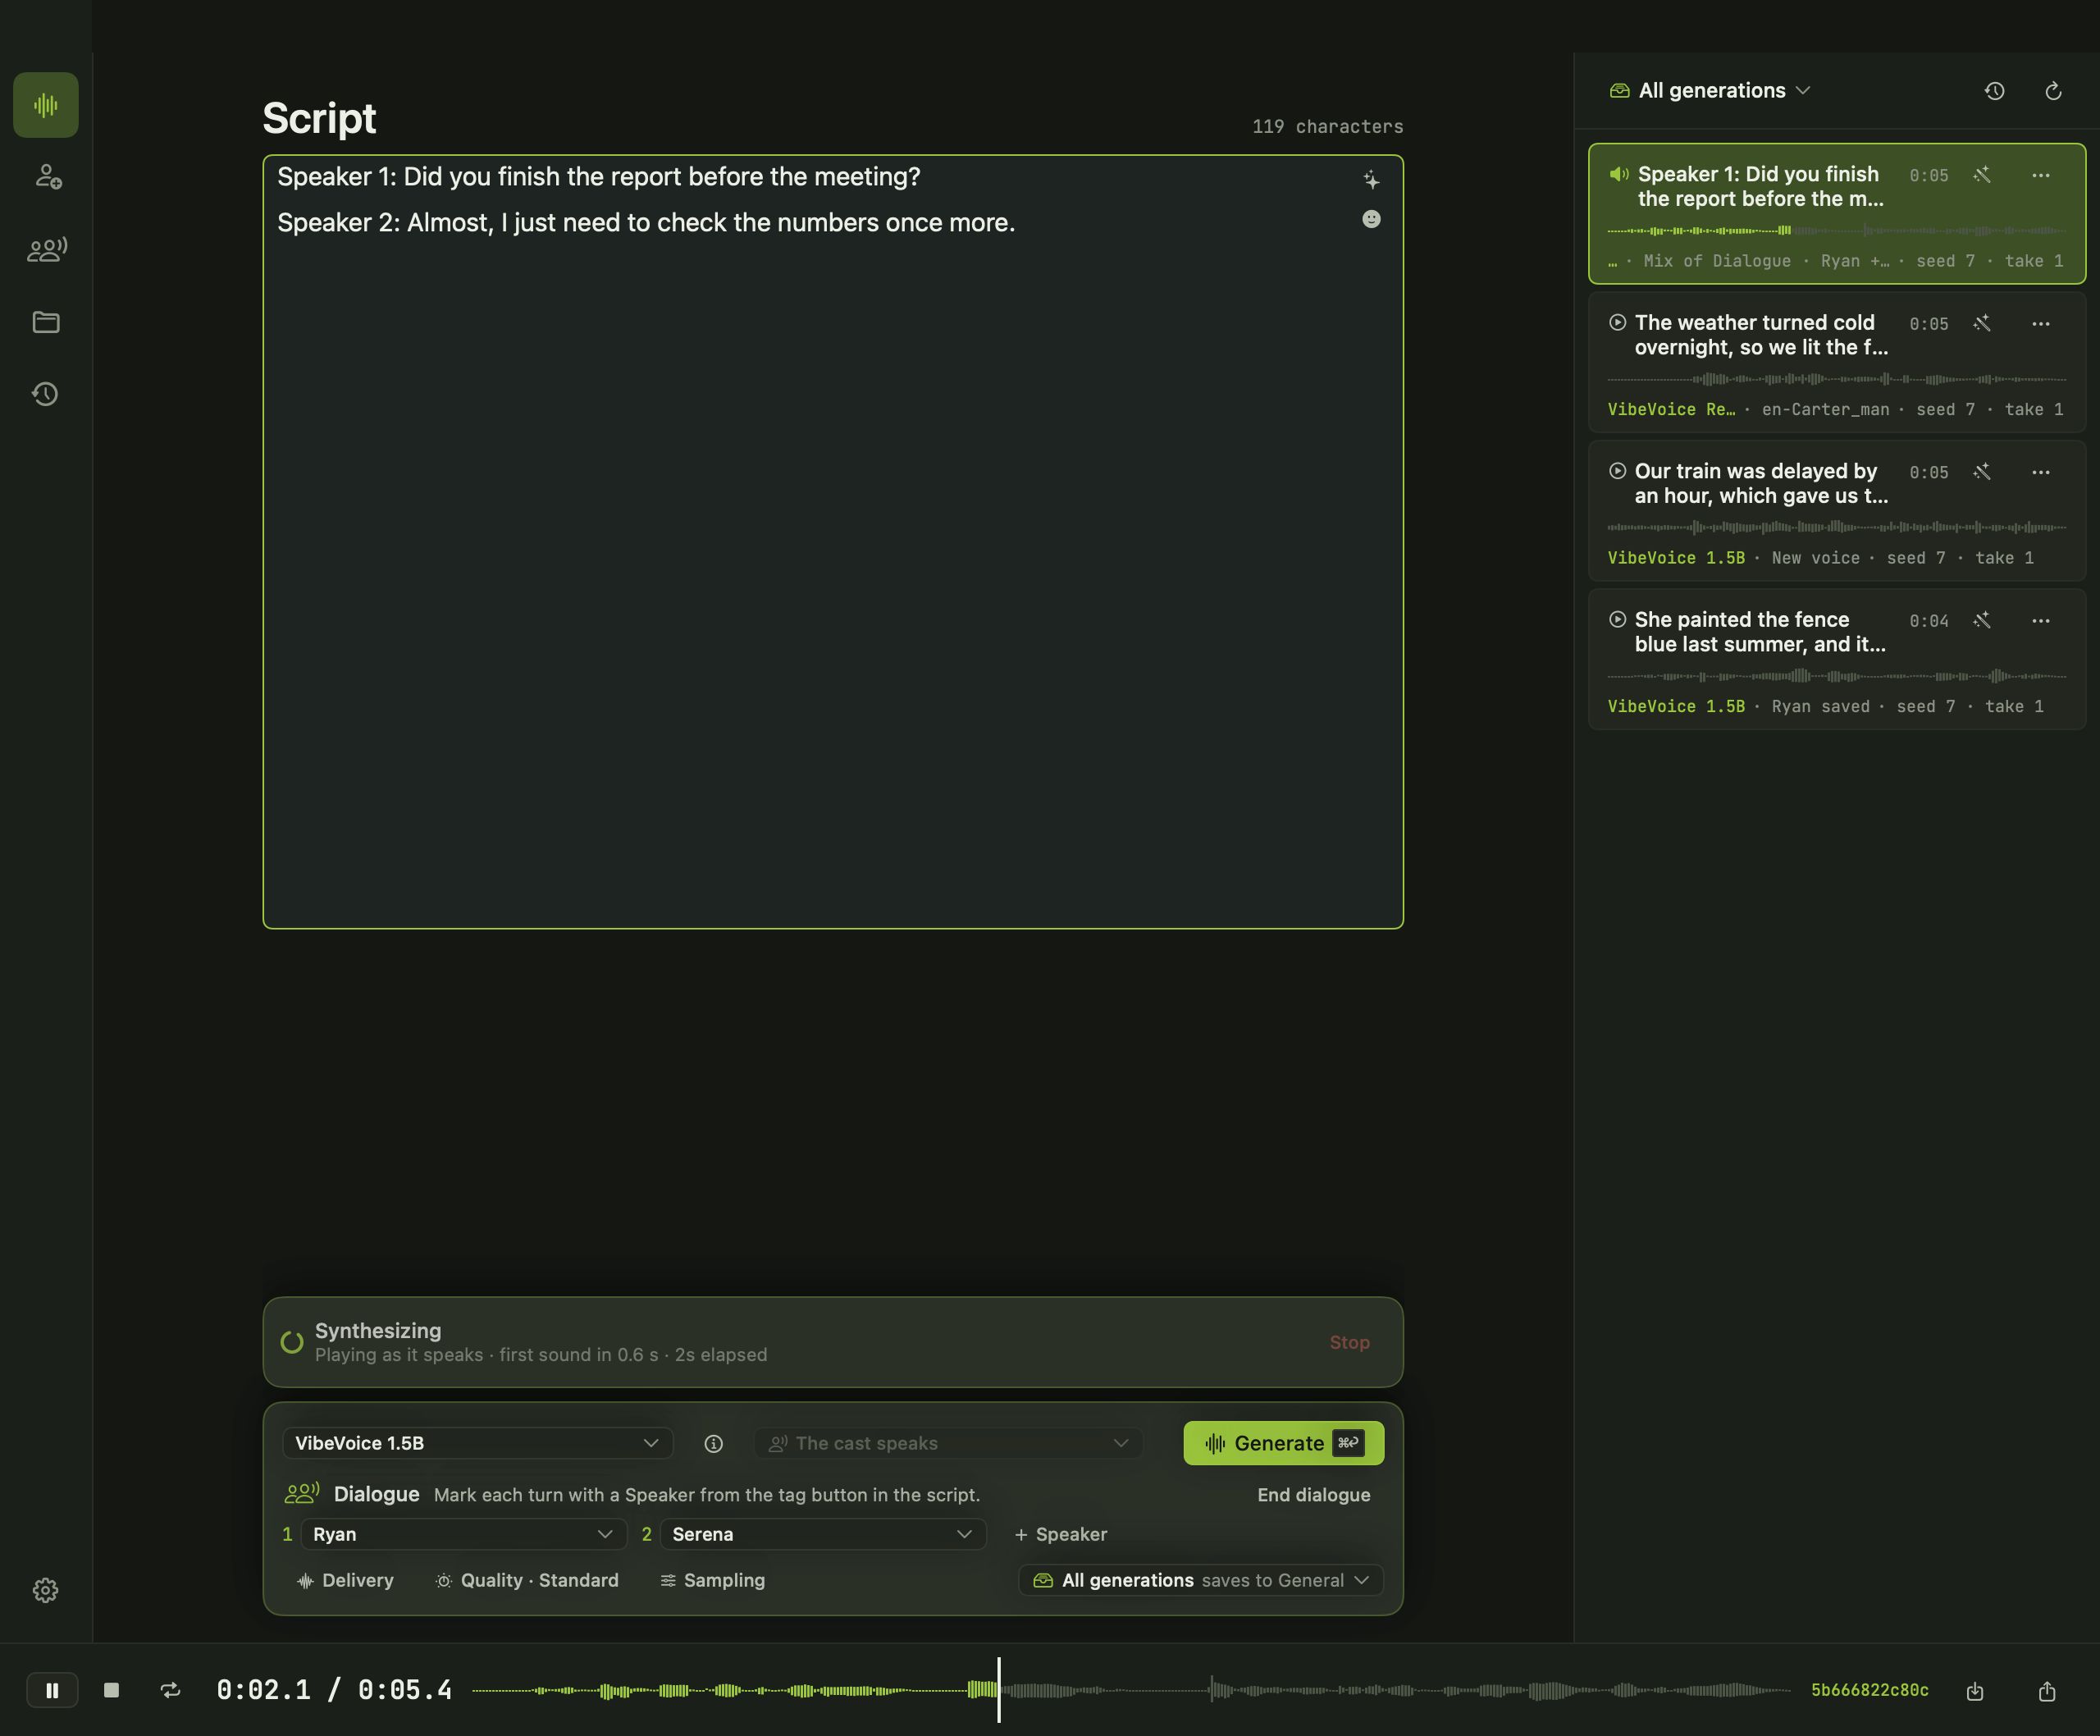2100x1736 pixels.
Task: Open the Delivery options
Action: [345, 1580]
